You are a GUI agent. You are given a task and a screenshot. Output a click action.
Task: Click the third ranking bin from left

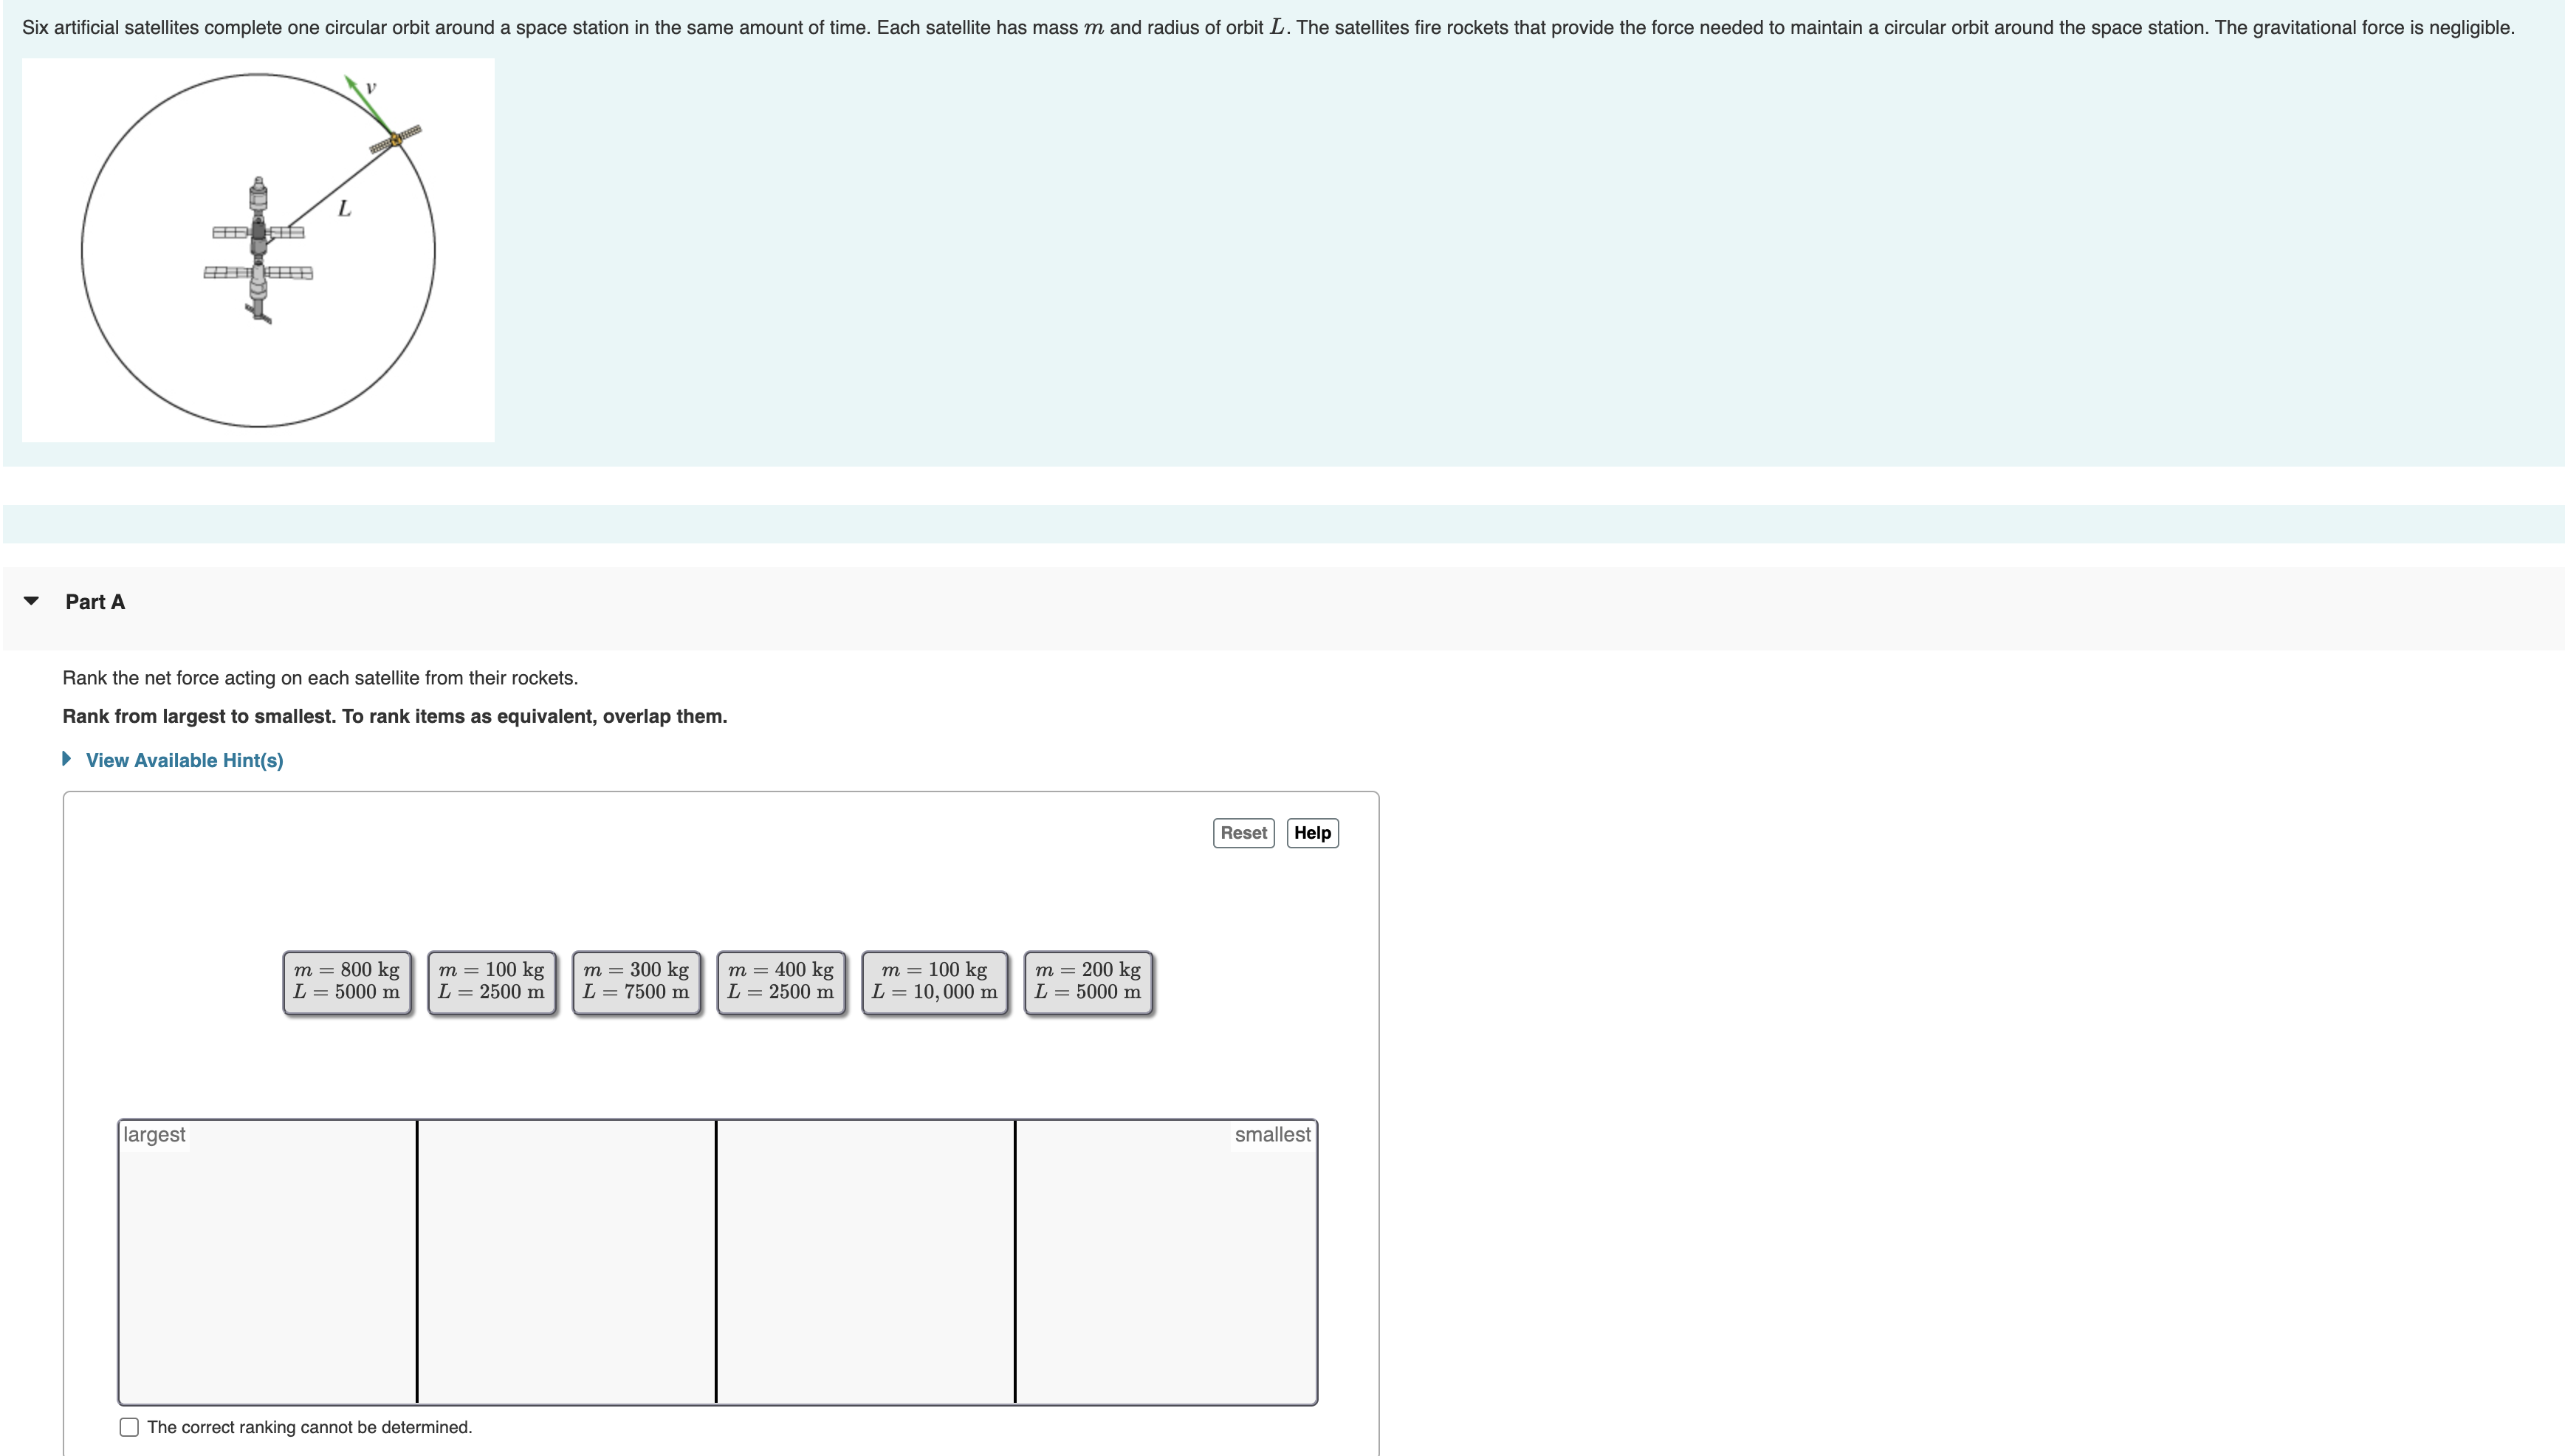865,1262
